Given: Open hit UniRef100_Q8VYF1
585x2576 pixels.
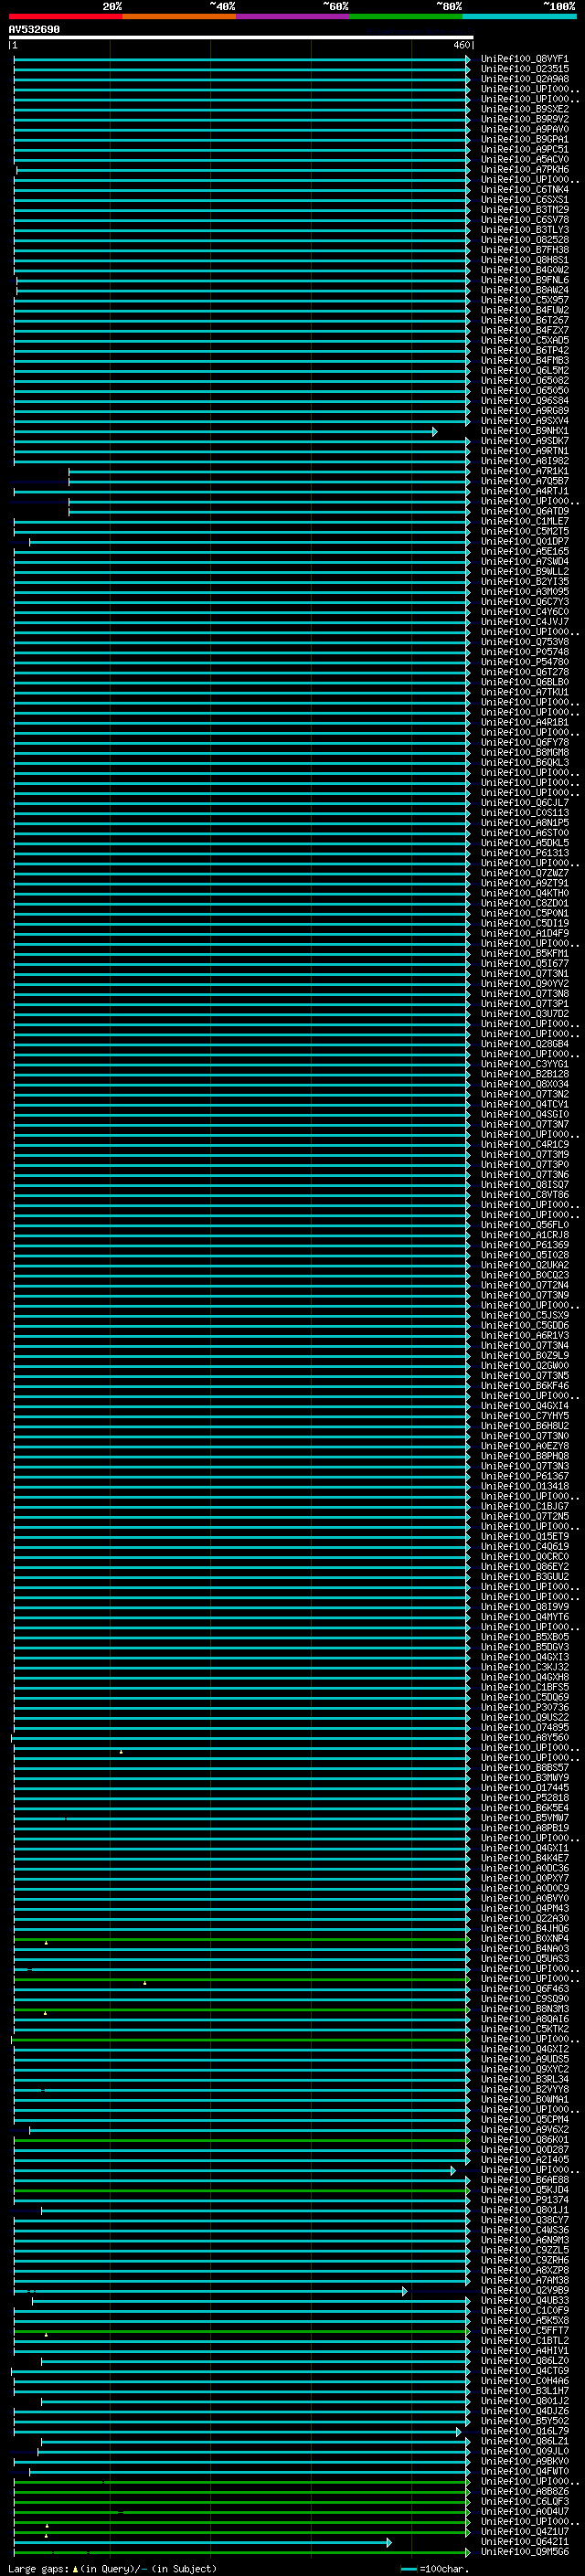Looking at the screenshot, I should point(524,59).
